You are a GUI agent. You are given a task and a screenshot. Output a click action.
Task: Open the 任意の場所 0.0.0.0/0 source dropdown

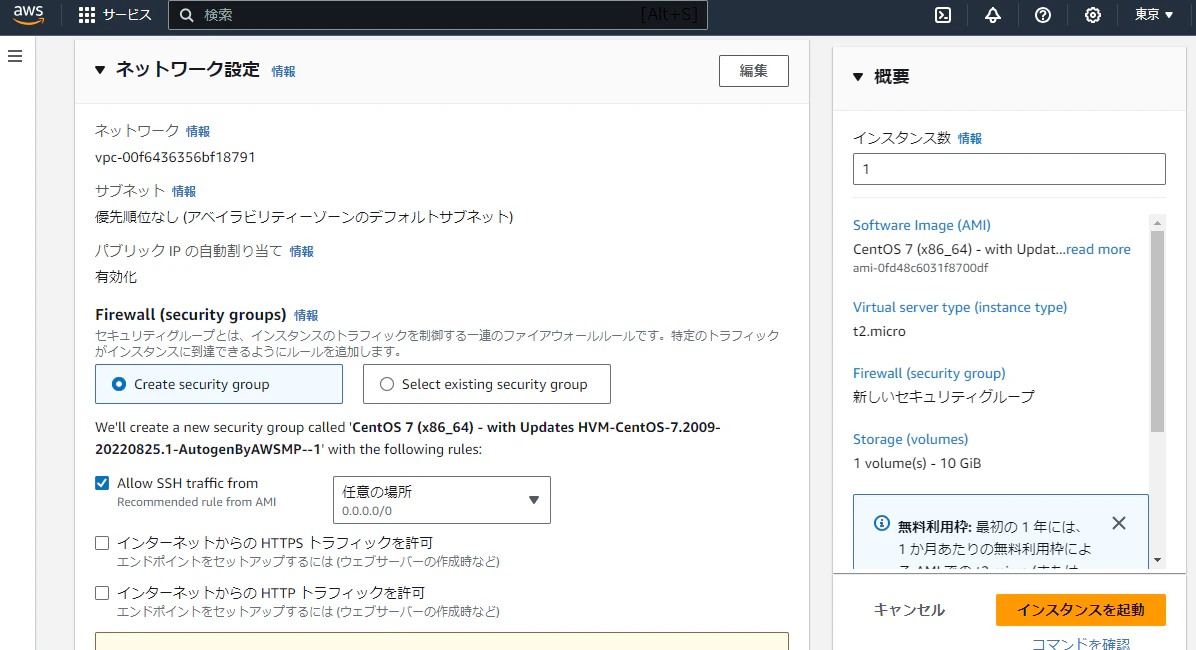pyautogui.click(x=442, y=500)
